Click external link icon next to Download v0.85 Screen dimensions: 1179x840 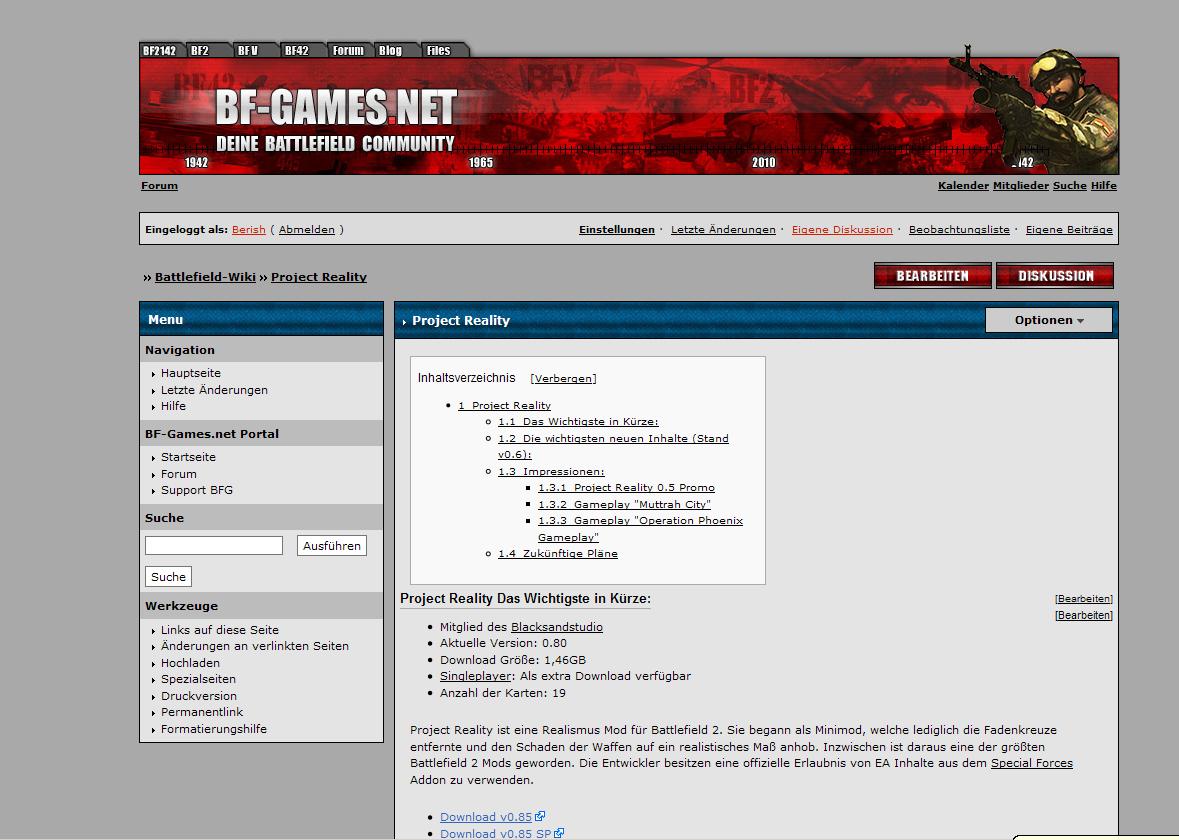pyautogui.click(x=541, y=817)
